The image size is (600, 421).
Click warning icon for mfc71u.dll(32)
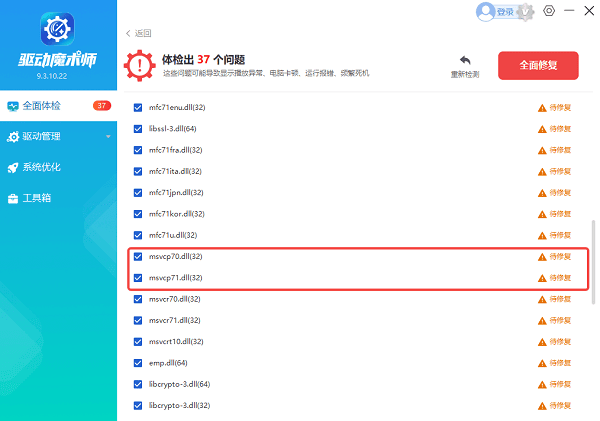[x=542, y=236]
